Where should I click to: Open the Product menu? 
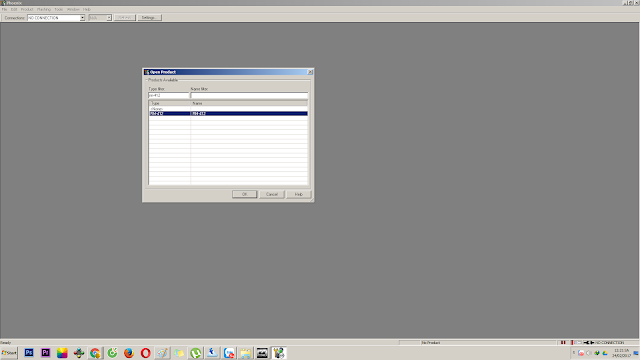tap(27, 9)
